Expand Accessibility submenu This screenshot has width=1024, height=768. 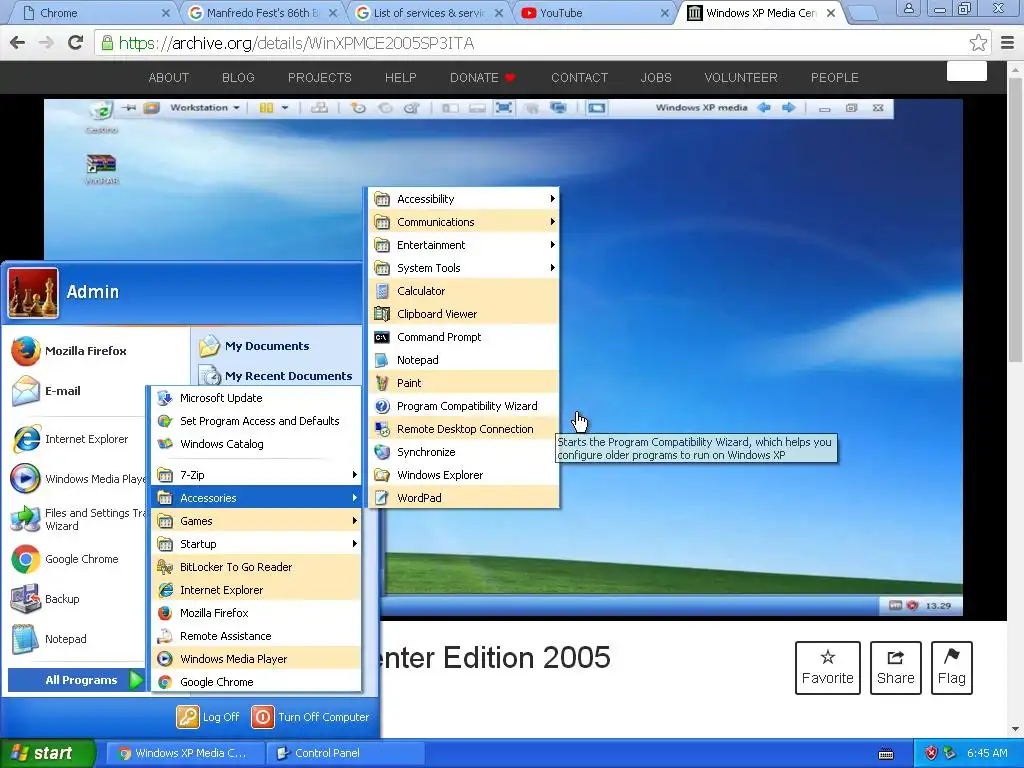coord(464,199)
